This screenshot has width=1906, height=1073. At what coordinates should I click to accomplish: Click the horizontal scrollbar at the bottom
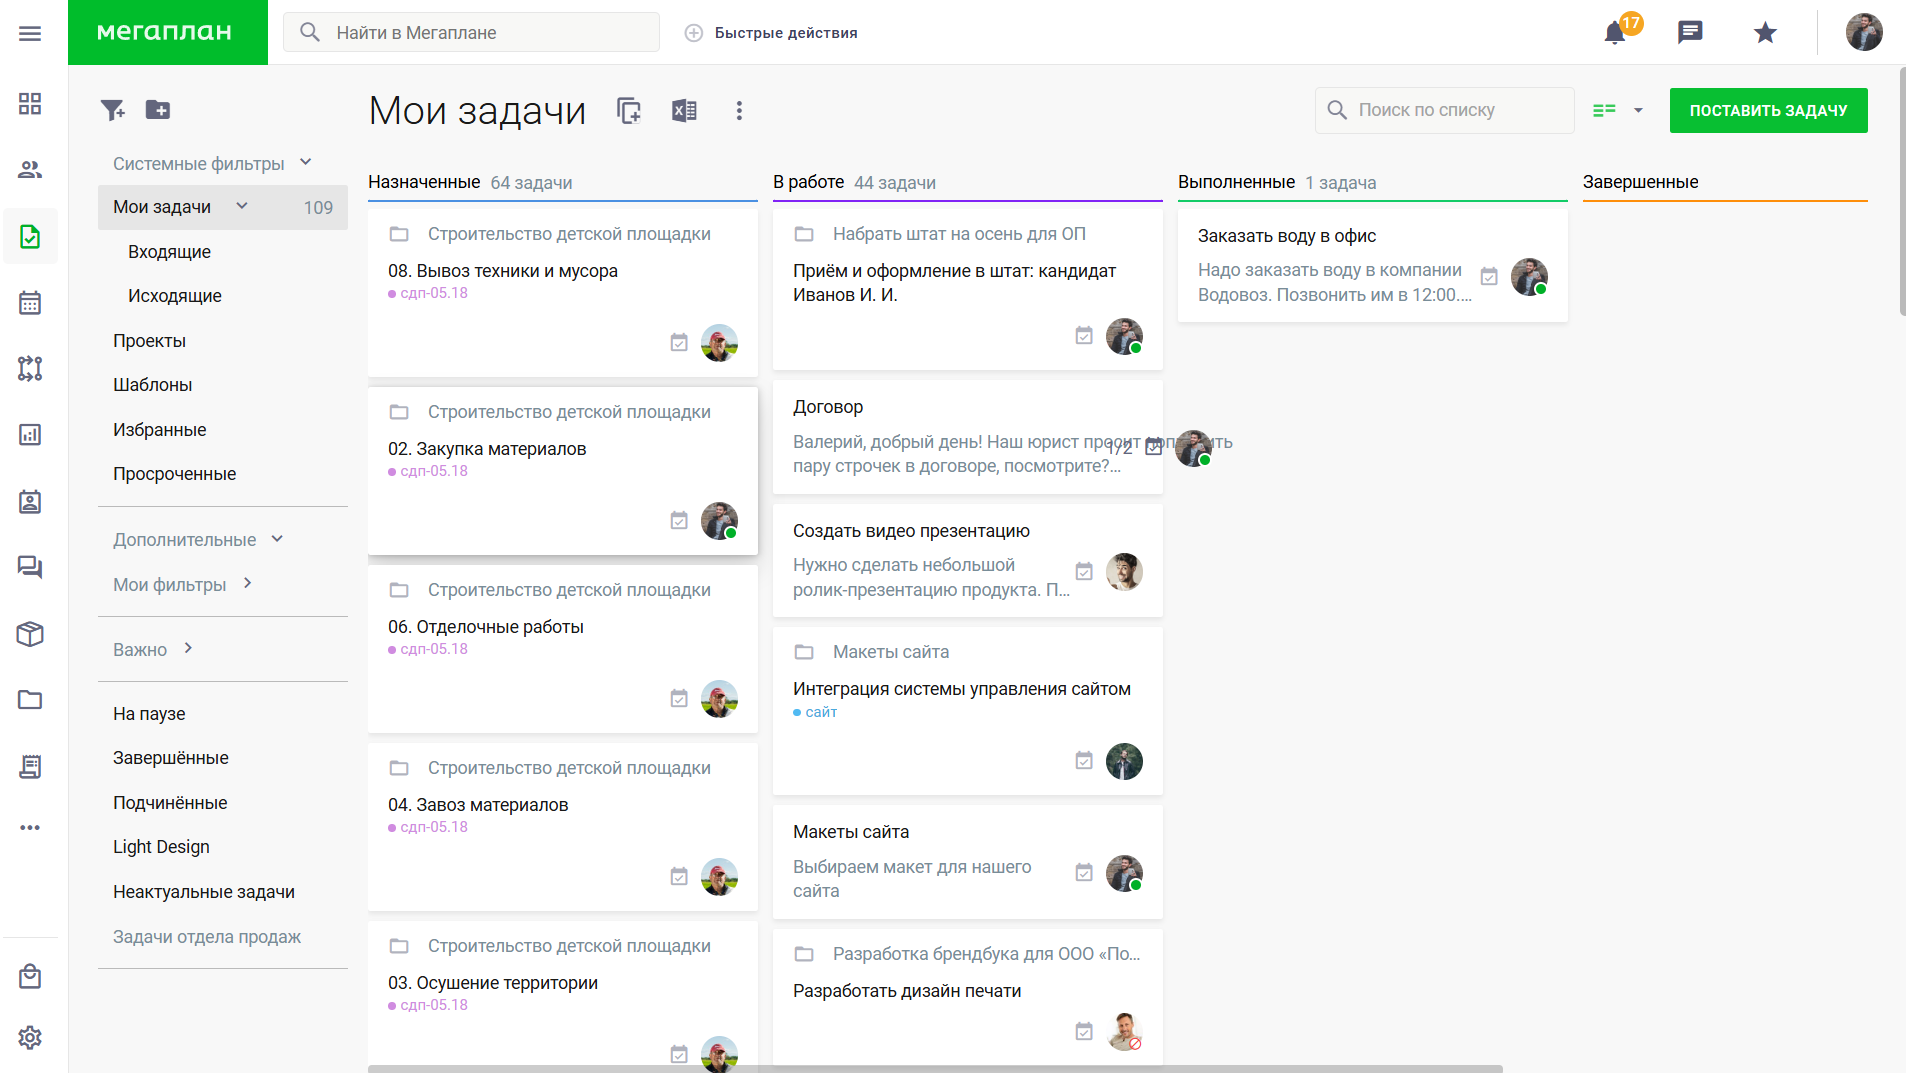point(935,1069)
